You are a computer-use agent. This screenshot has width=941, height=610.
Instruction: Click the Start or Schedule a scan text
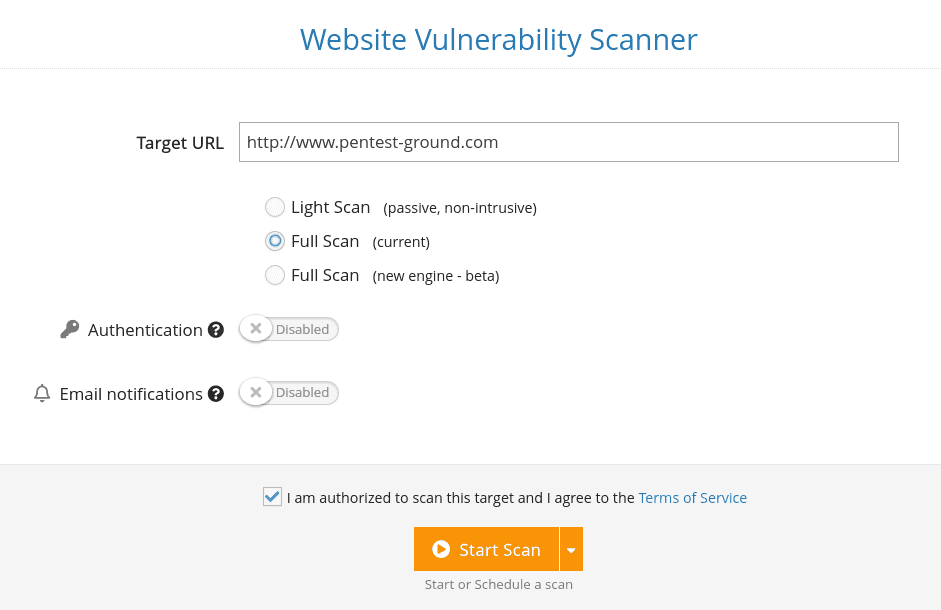[498, 584]
